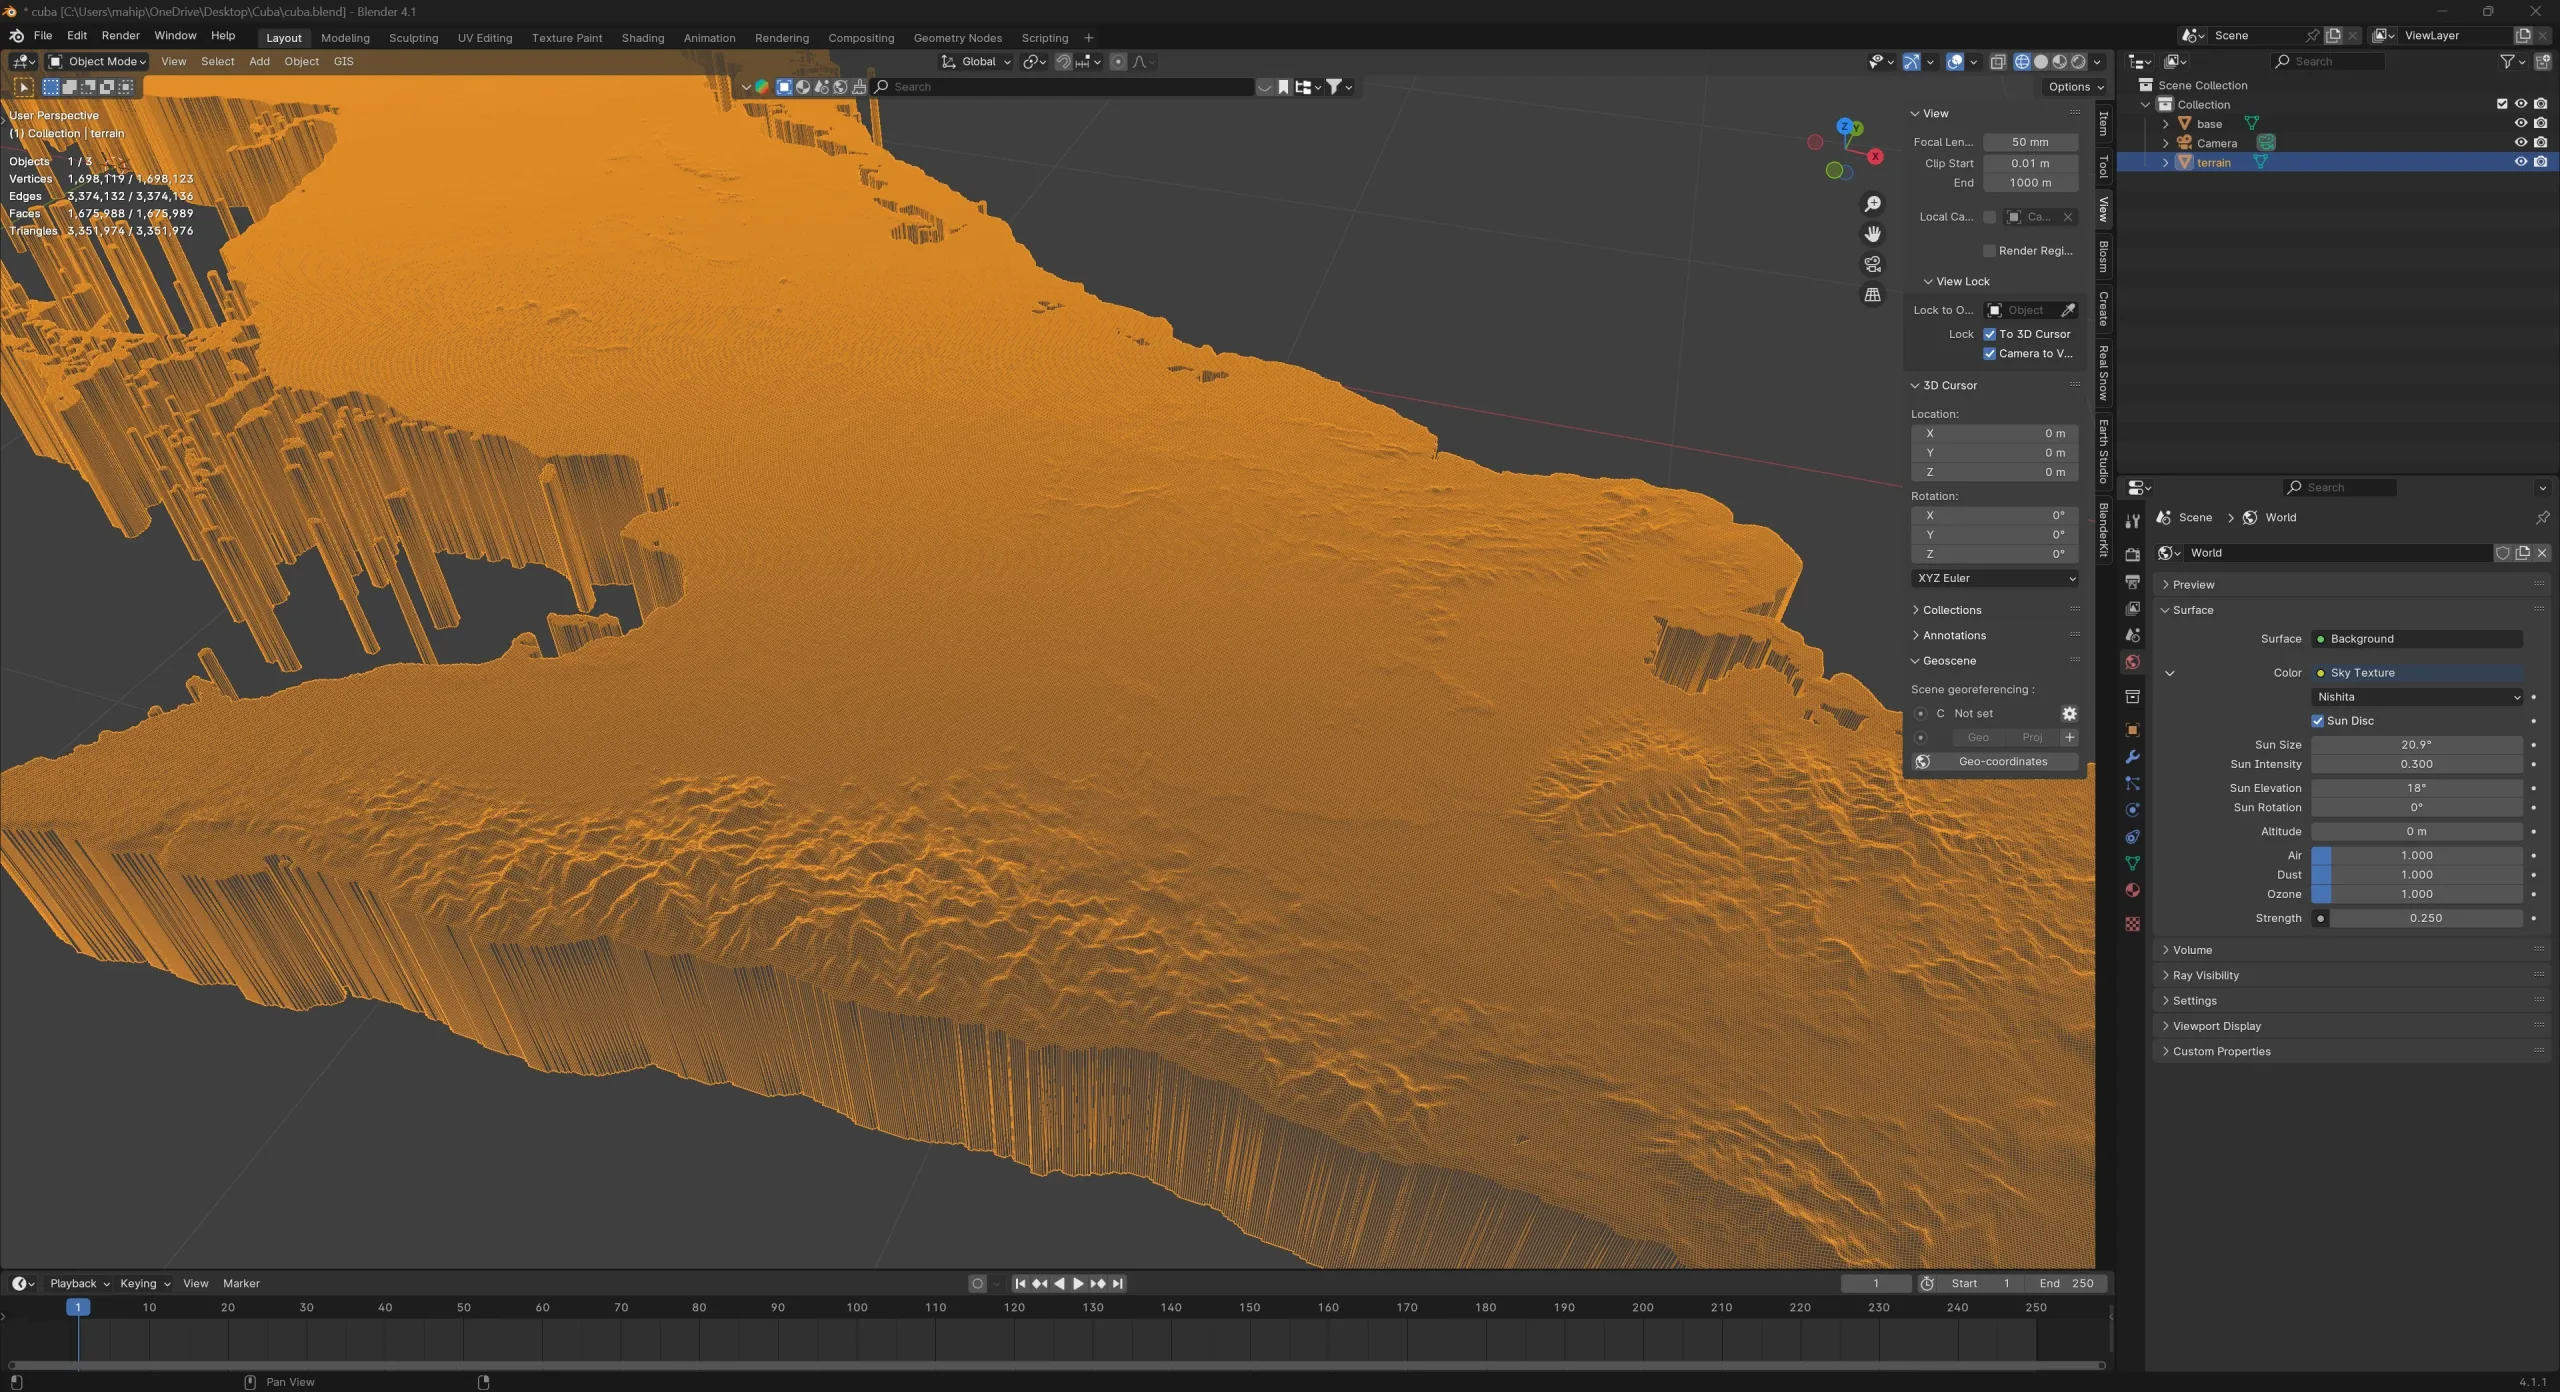Hide the terrain object with eye toggle

coord(2521,162)
